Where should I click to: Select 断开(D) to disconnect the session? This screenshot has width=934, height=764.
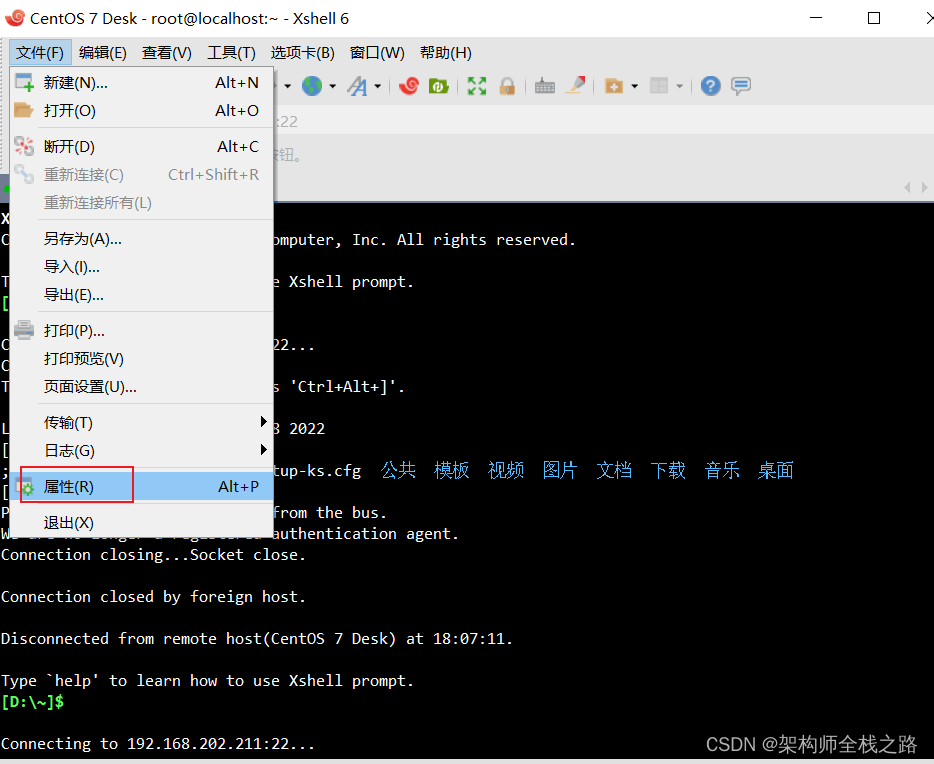click(142, 146)
